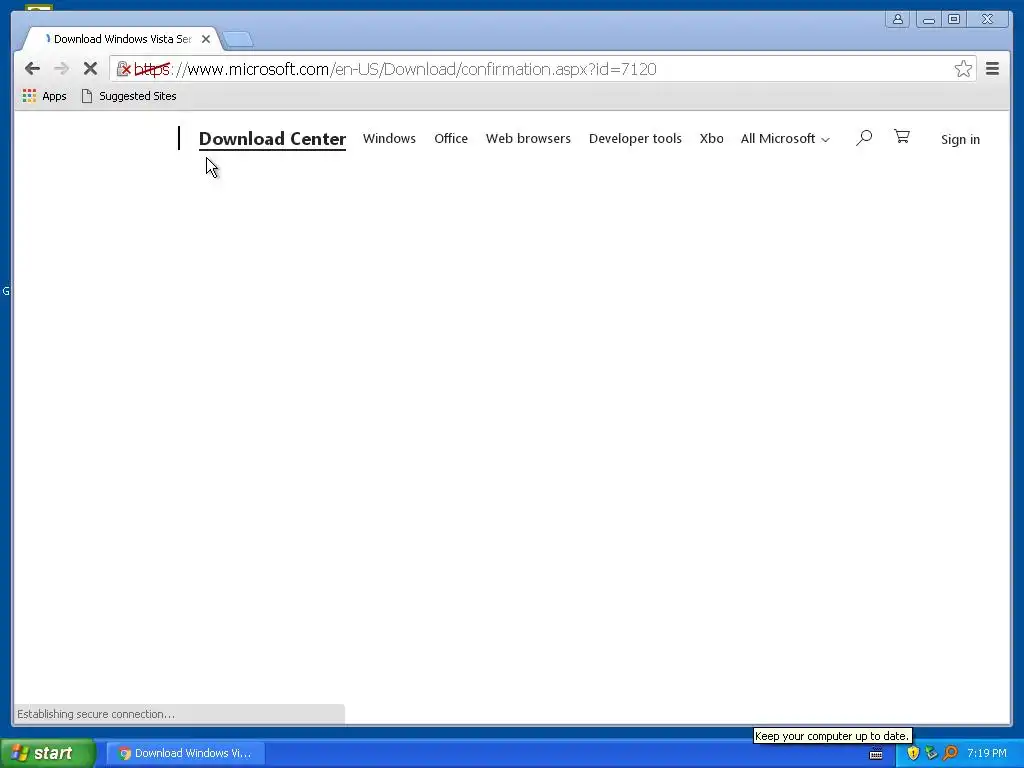Click the keyboard tray icon
1024x768 pixels.
click(876, 754)
